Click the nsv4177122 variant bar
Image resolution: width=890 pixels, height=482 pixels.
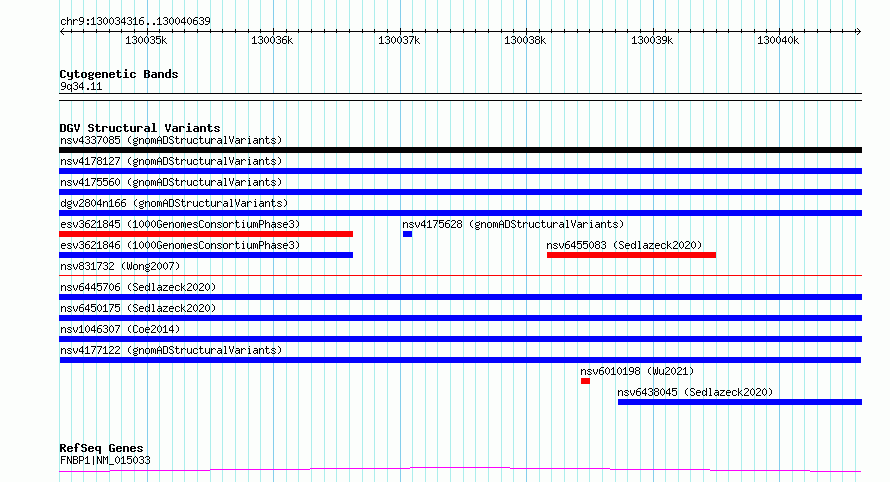460,360
